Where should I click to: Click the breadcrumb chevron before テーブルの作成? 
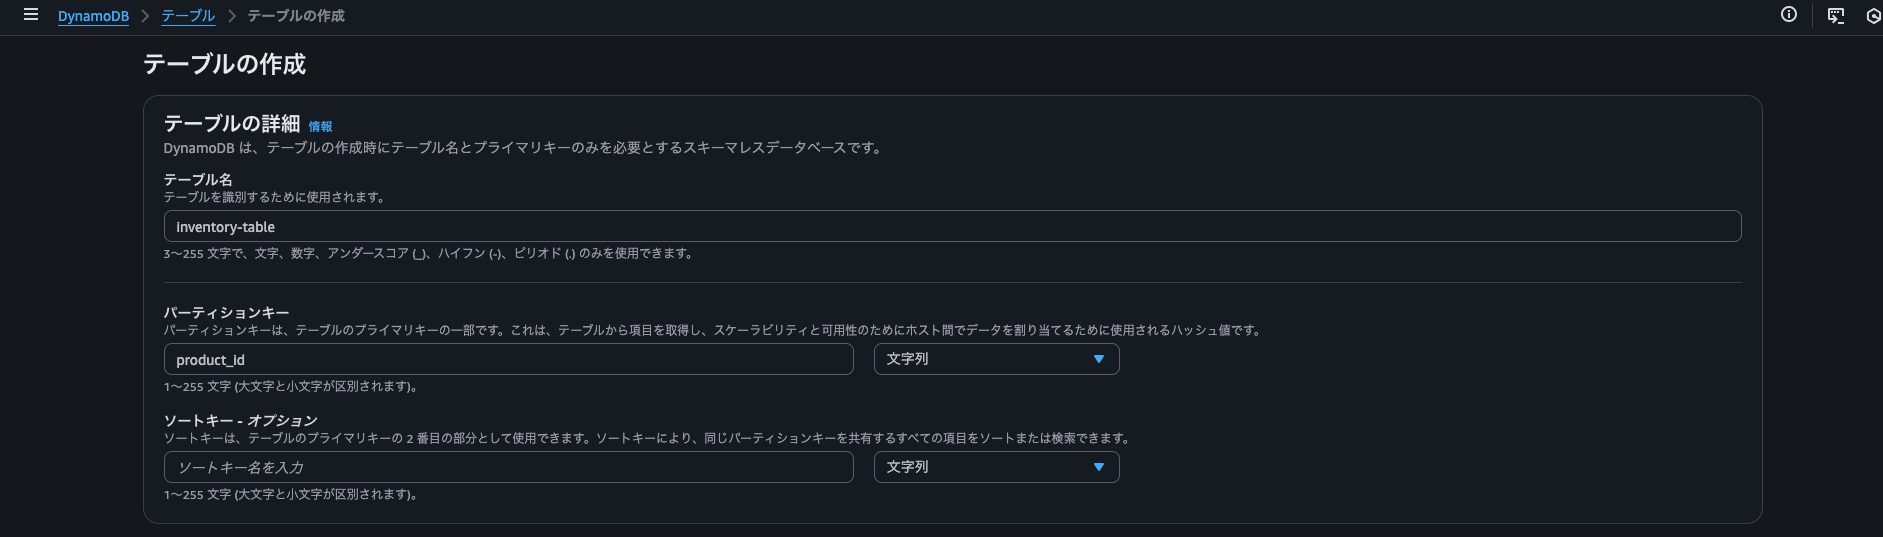(231, 16)
